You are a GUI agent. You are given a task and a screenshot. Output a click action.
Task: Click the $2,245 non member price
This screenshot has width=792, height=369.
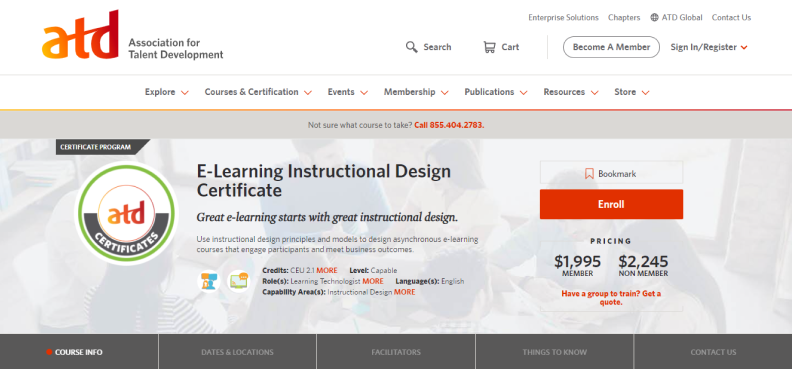click(x=643, y=261)
